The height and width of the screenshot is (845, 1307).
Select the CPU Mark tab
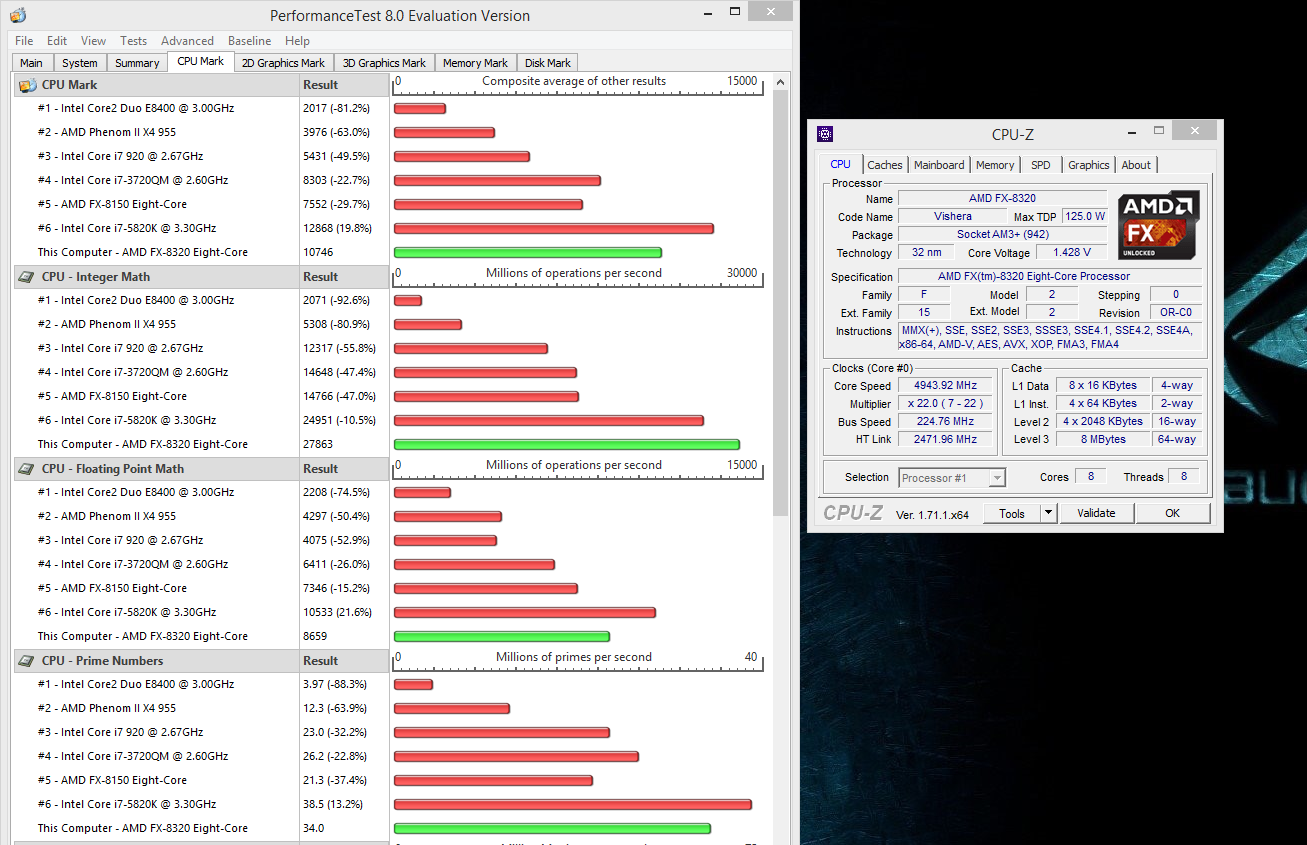pyautogui.click(x=200, y=61)
